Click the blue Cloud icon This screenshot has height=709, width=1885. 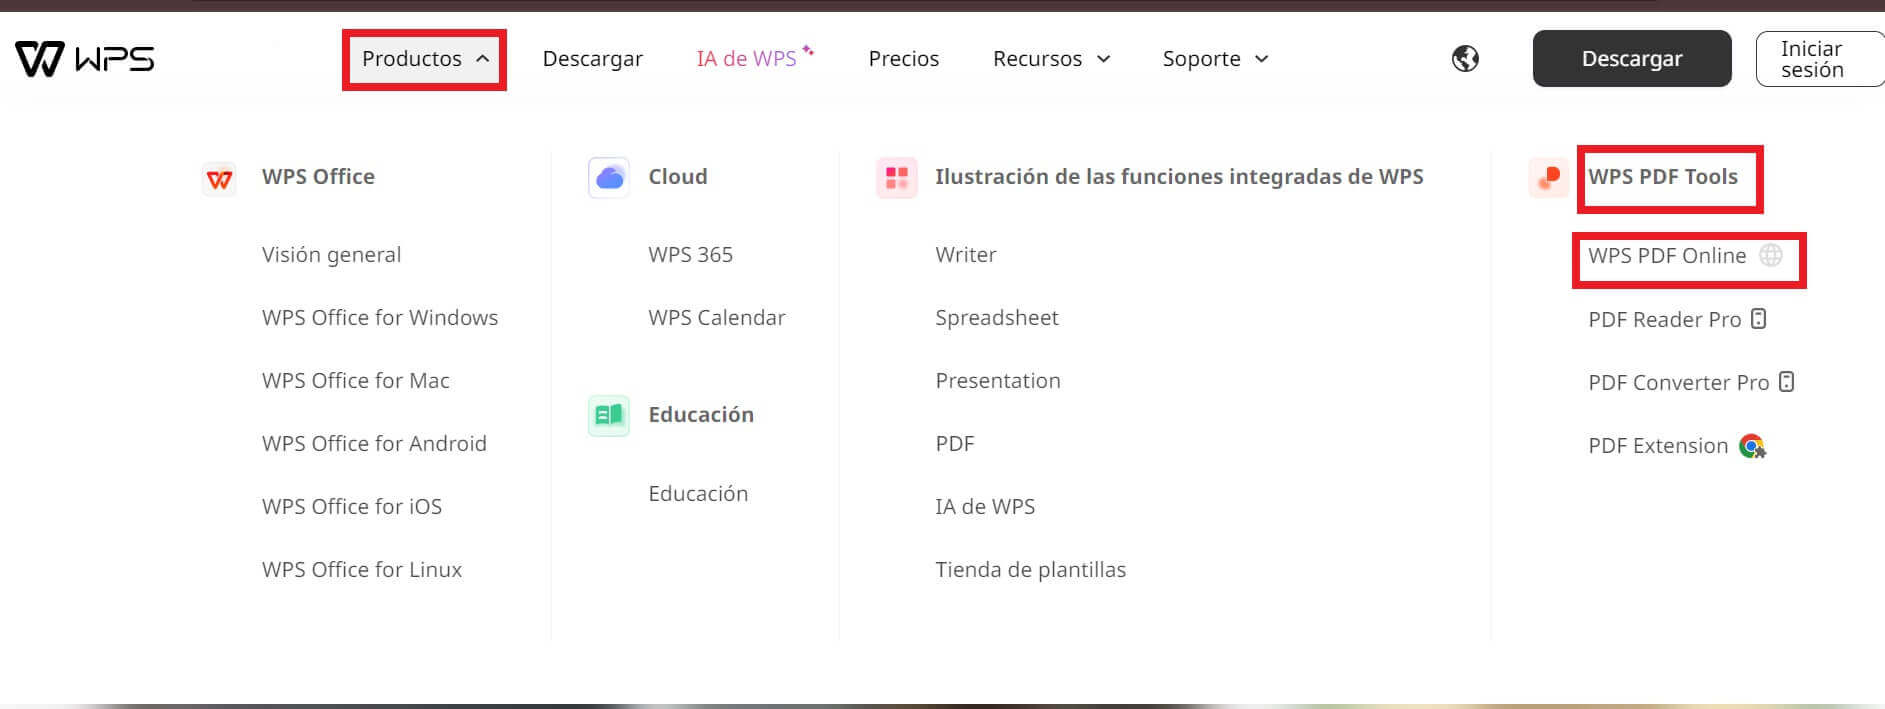point(609,178)
